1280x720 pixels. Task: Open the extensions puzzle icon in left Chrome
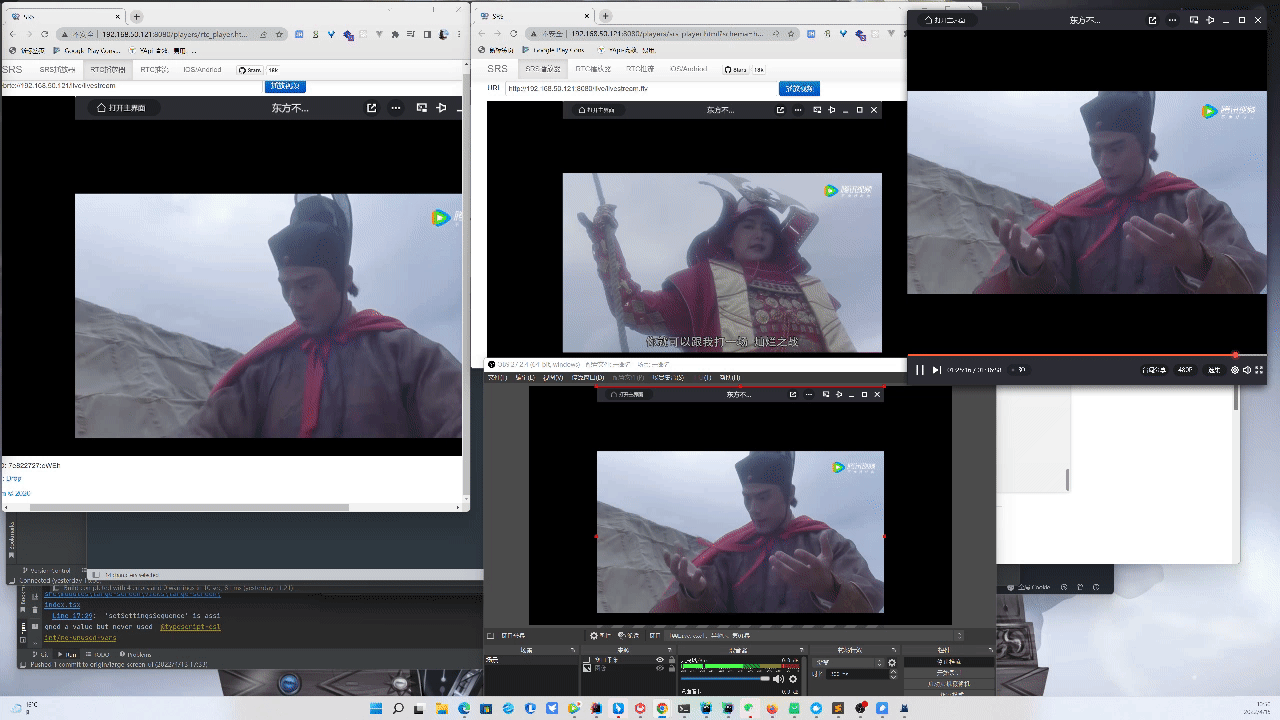[x=394, y=34]
